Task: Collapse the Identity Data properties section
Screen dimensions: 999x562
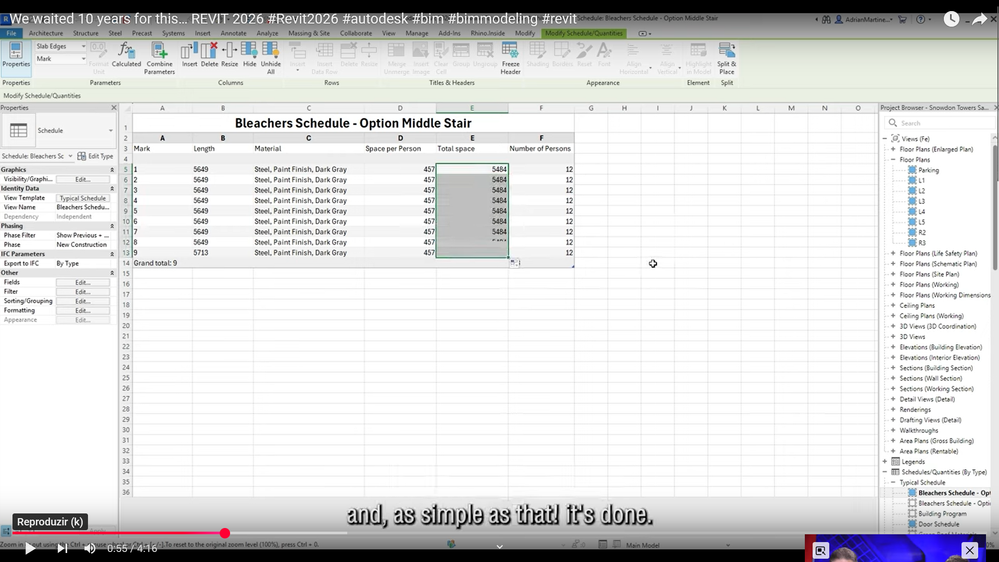Action: click(112, 189)
